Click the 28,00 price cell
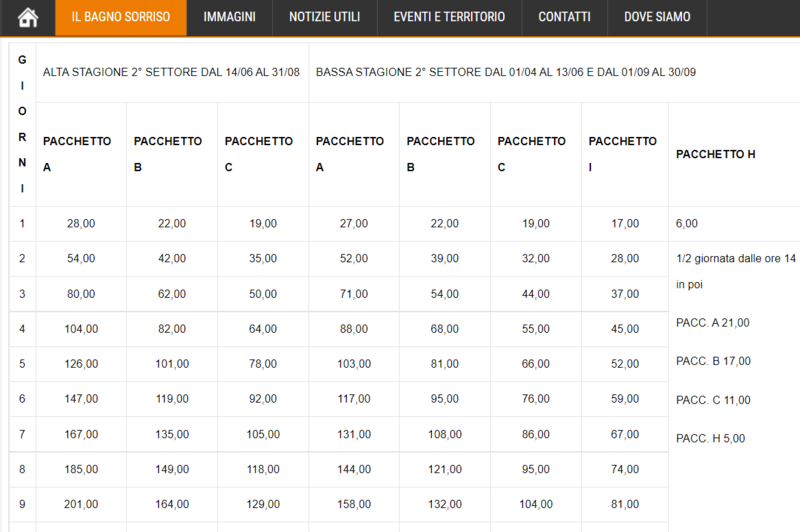This screenshot has height=532, width=800. [x=81, y=224]
